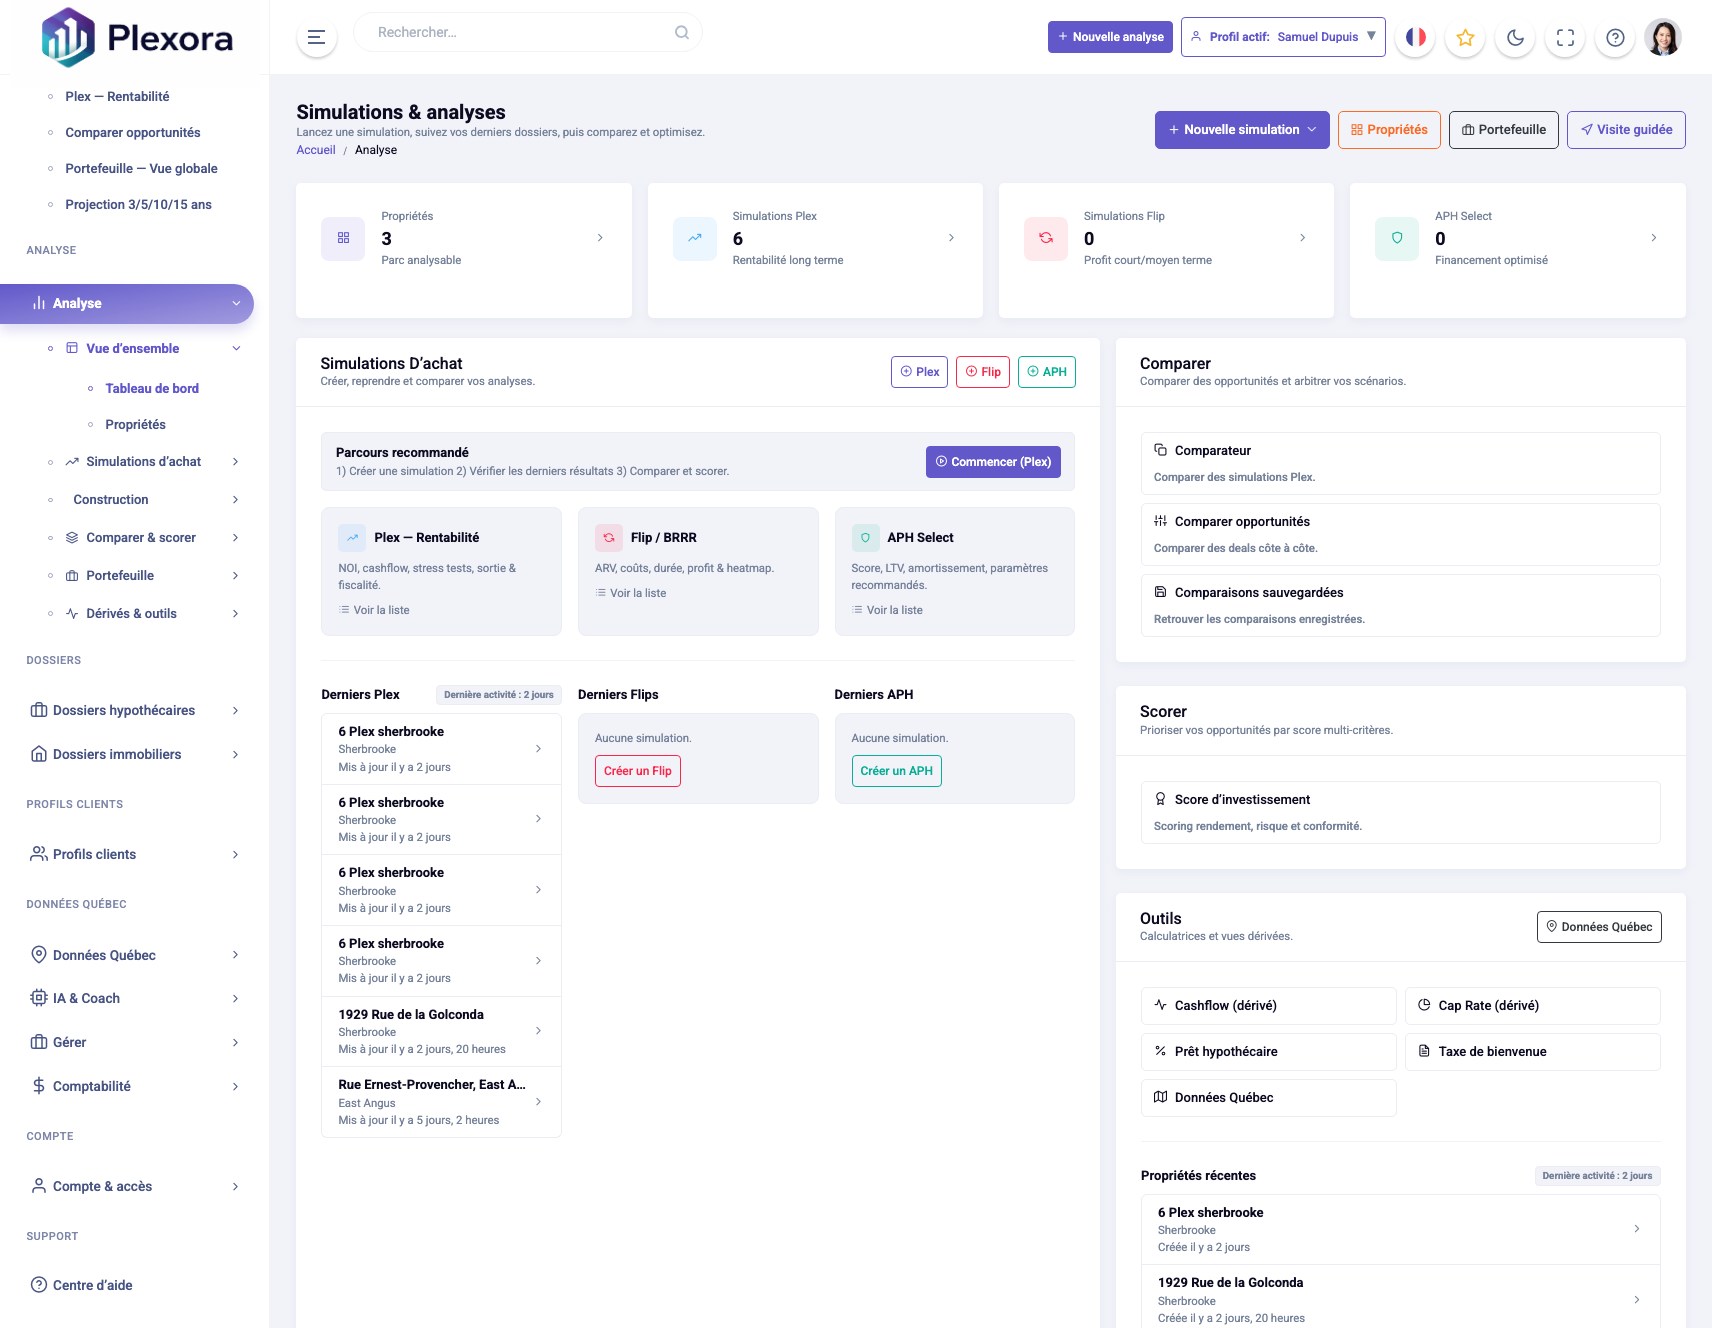1712x1328 pixels.
Task: Toggle dark mode with moon icon
Action: (1515, 37)
